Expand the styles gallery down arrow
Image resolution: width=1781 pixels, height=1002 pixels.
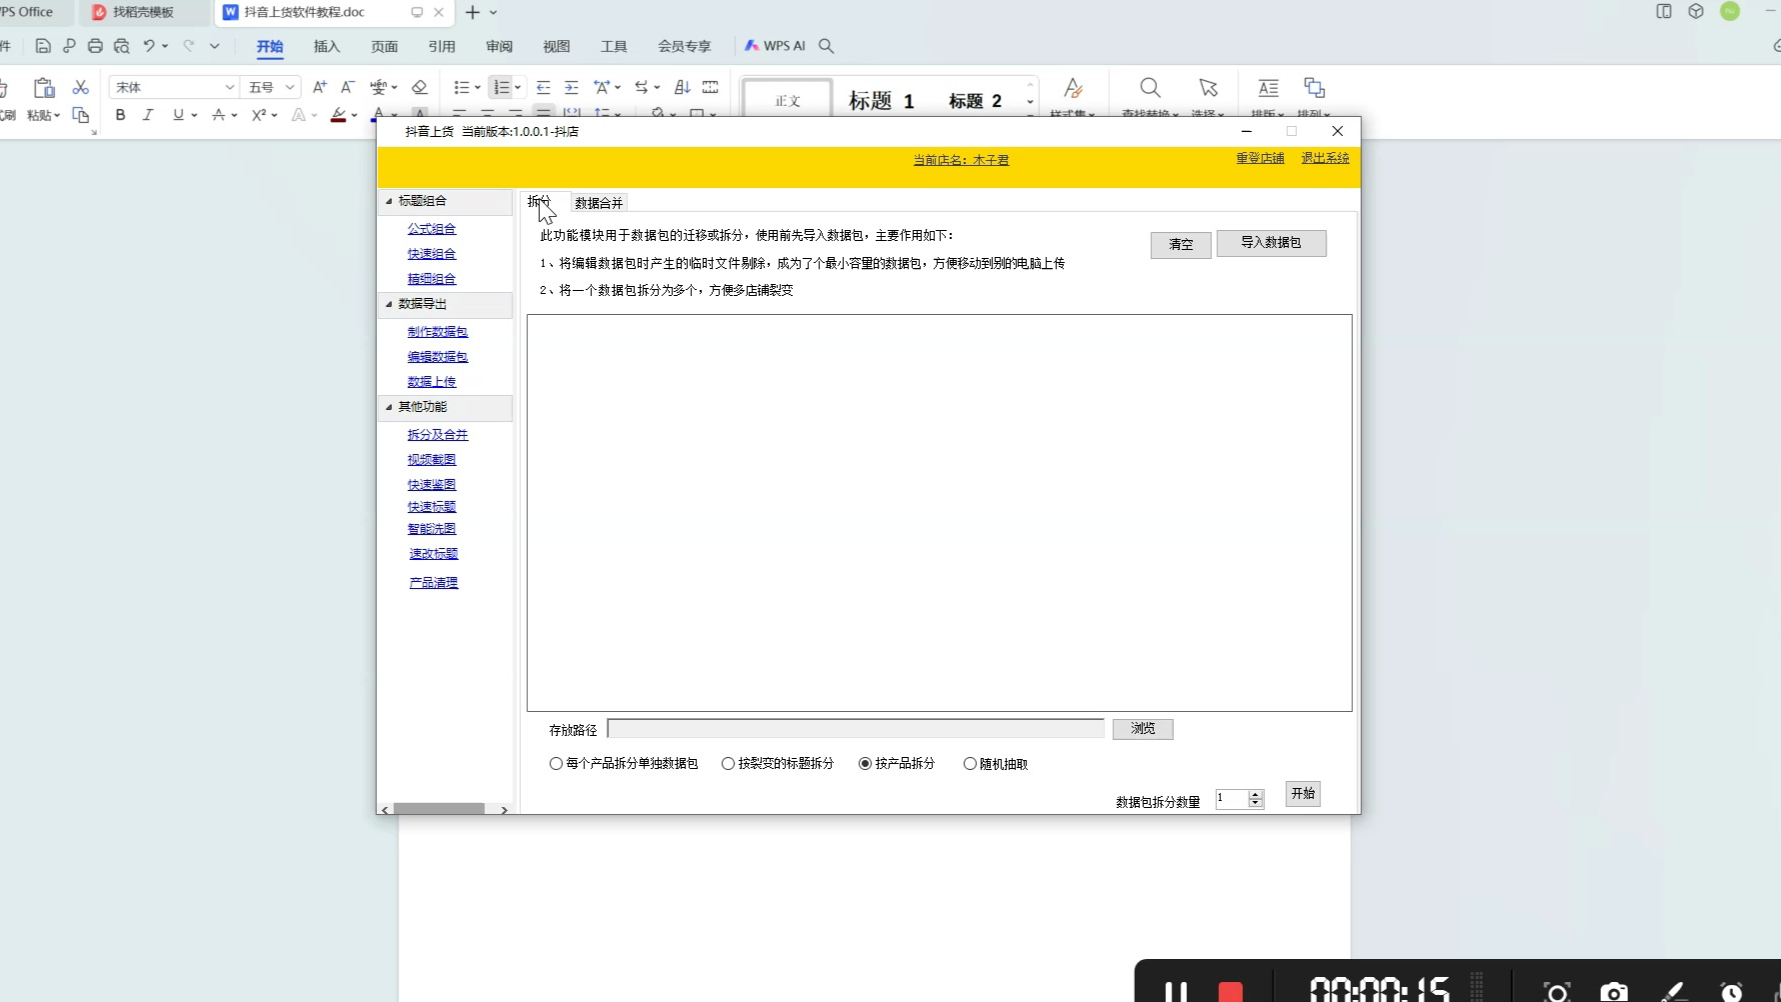(x=1030, y=102)
